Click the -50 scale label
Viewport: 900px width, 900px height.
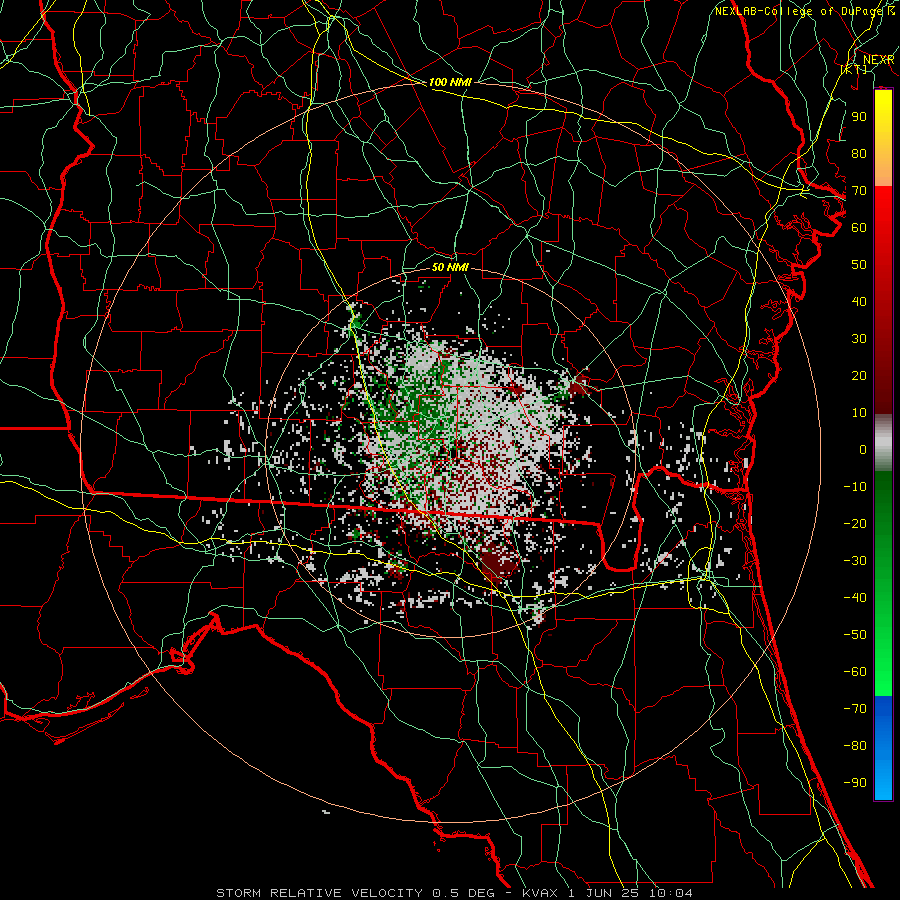(855, 635)
